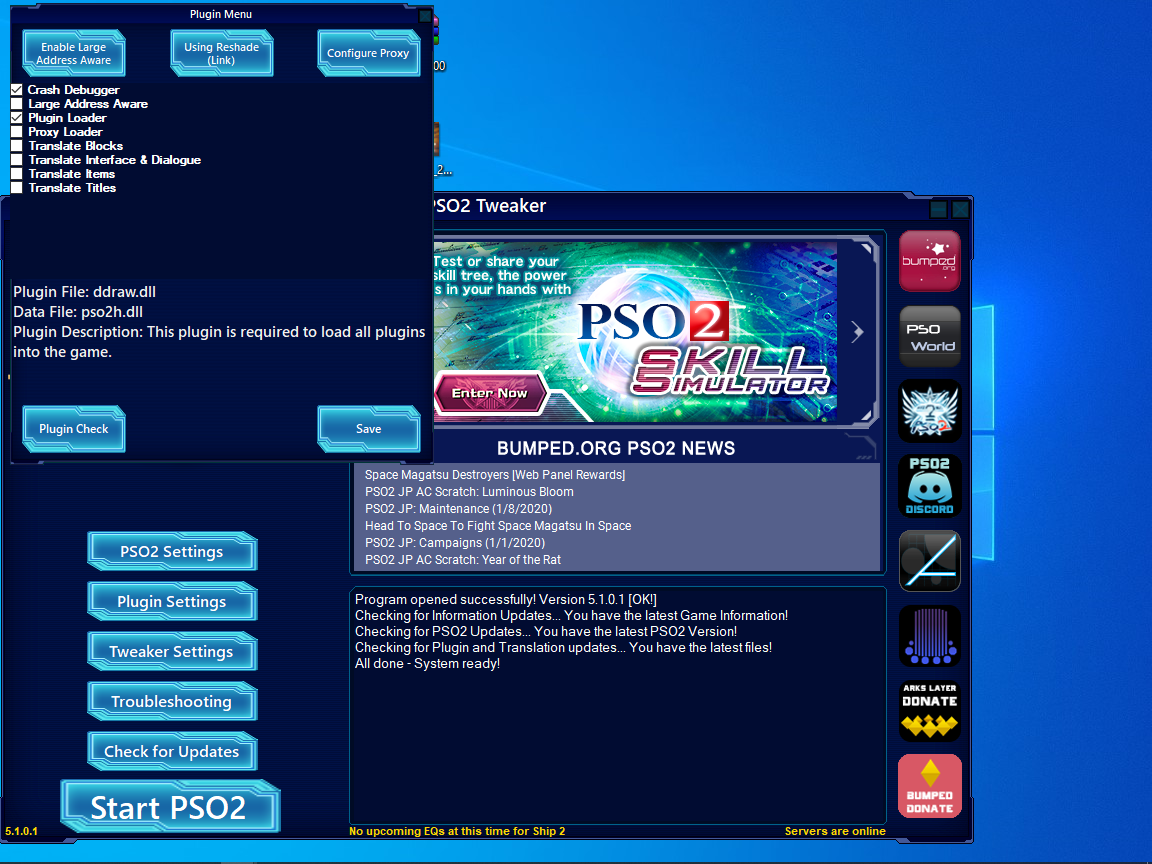Advance the banner with the right chevron
Viewport: 1152px width, 864px height.
pos(857,332)
